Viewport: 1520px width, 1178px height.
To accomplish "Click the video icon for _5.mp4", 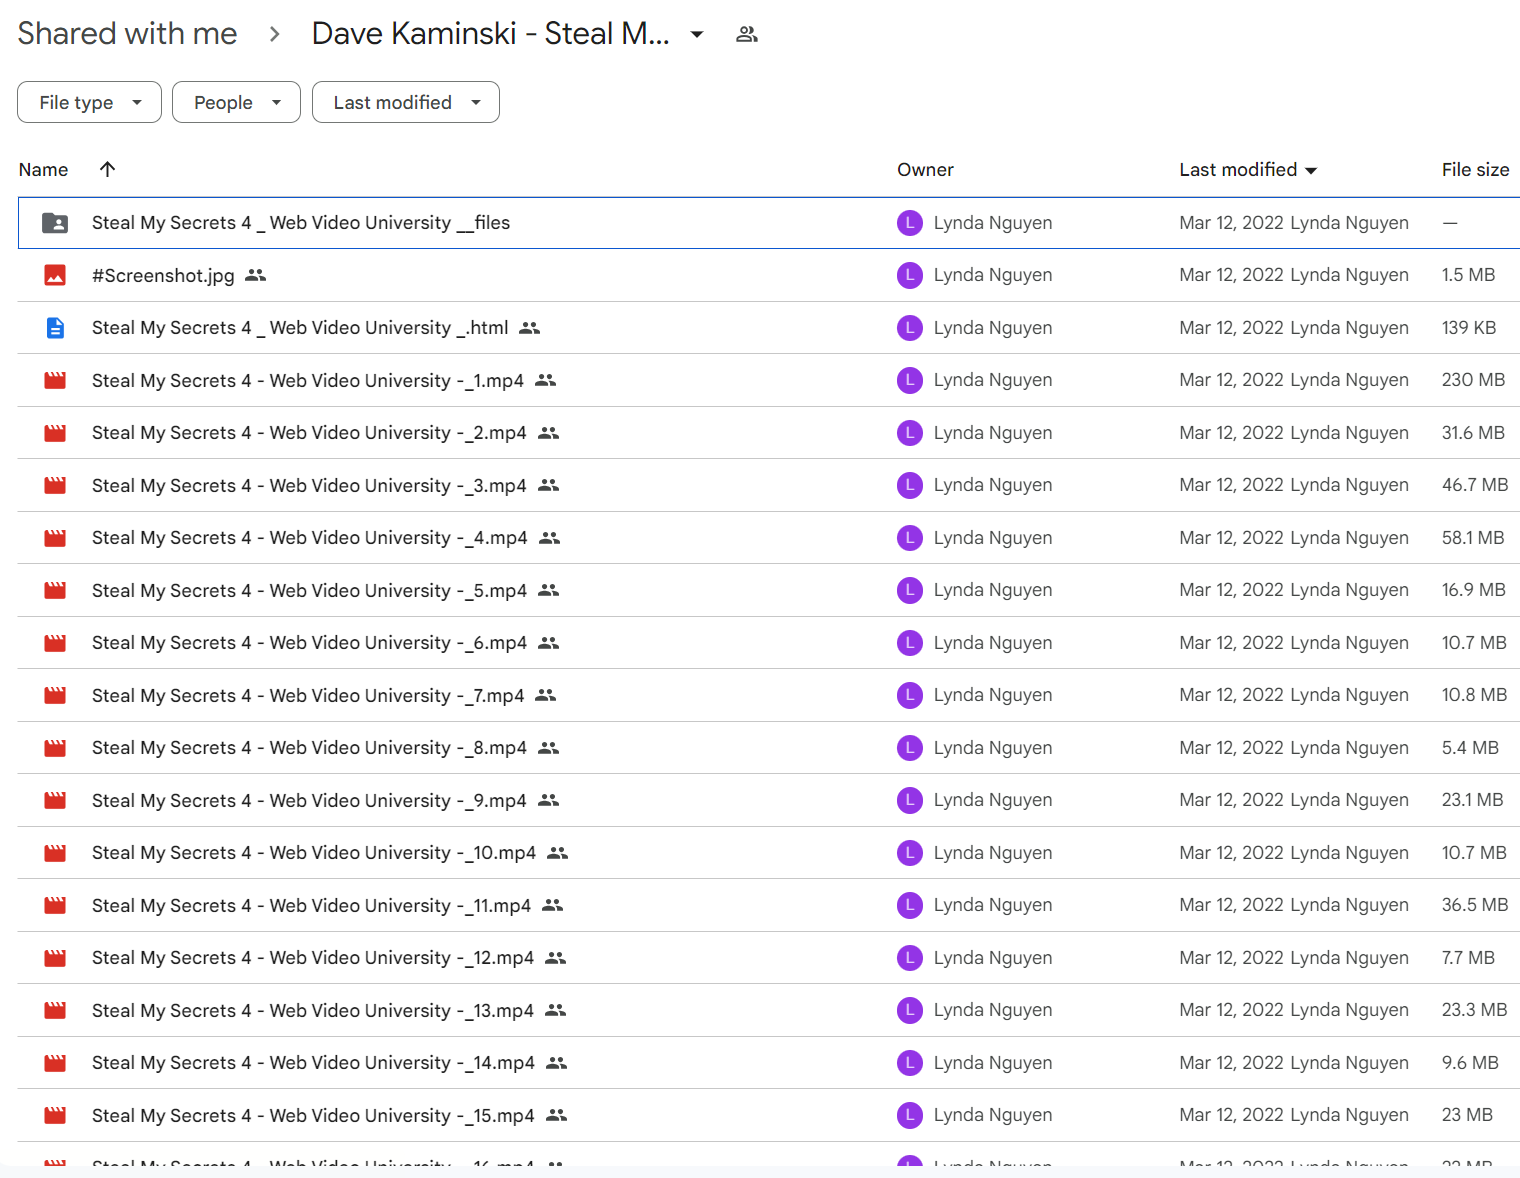I will click(55, 590).
